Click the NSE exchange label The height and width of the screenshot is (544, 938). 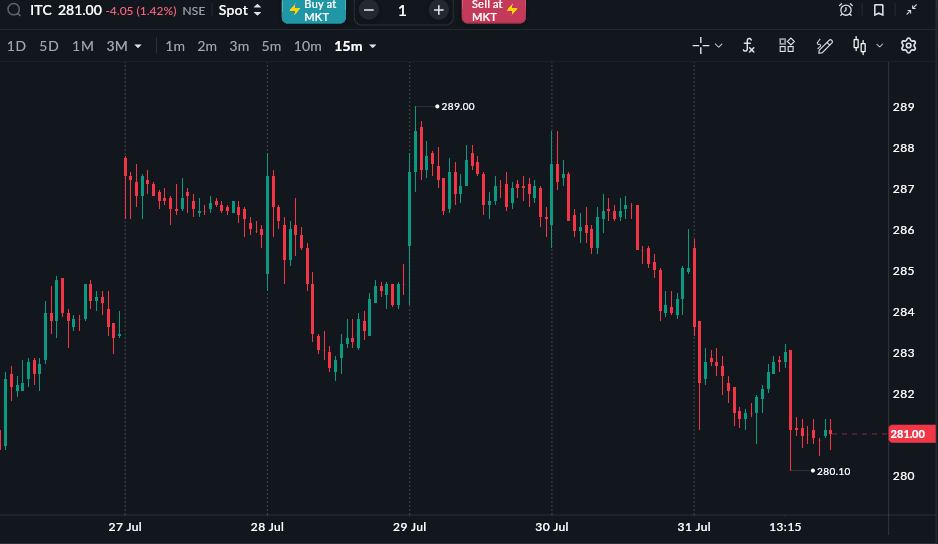tap(194, 11)
